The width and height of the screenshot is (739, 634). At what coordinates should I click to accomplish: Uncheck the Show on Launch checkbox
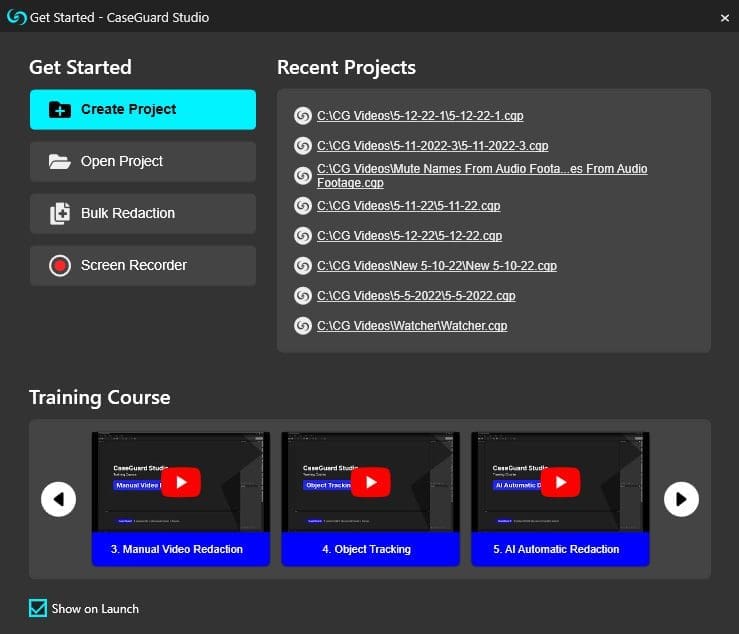[38, 608]
